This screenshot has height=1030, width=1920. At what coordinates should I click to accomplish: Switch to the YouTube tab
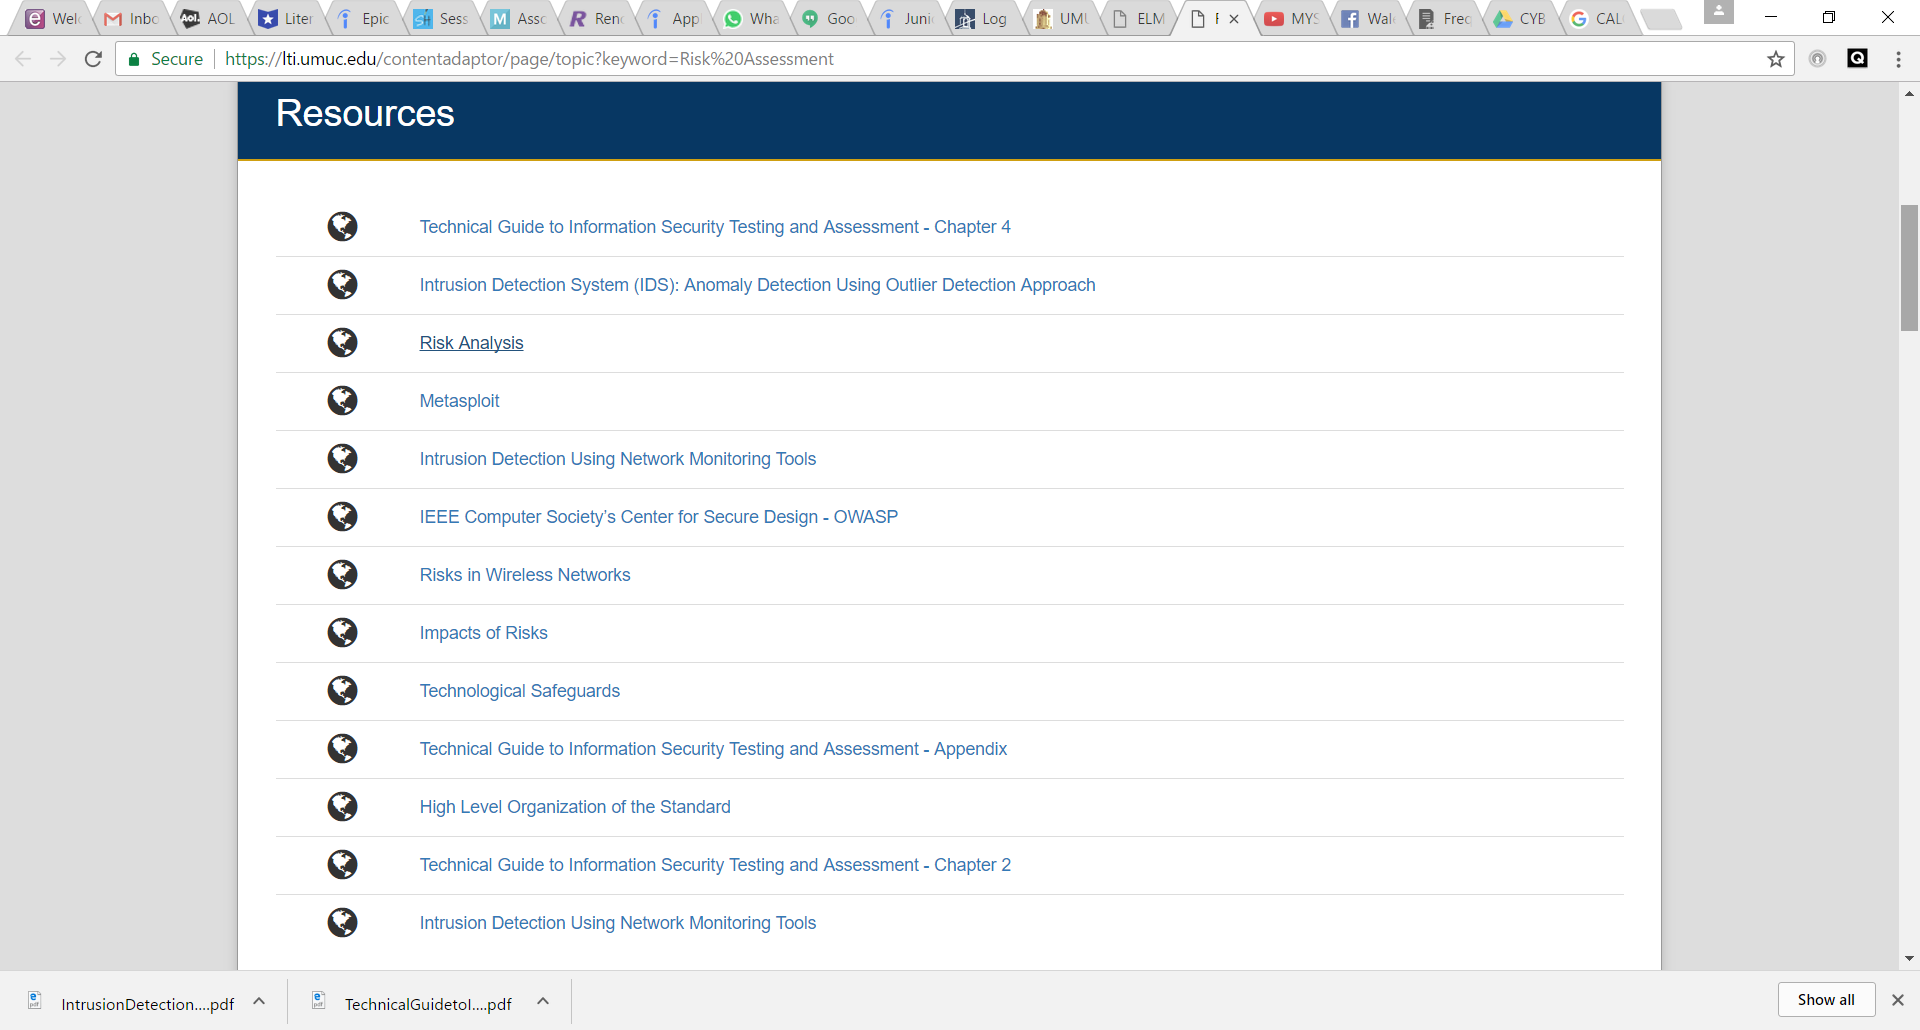click(x=1293, y=19)
